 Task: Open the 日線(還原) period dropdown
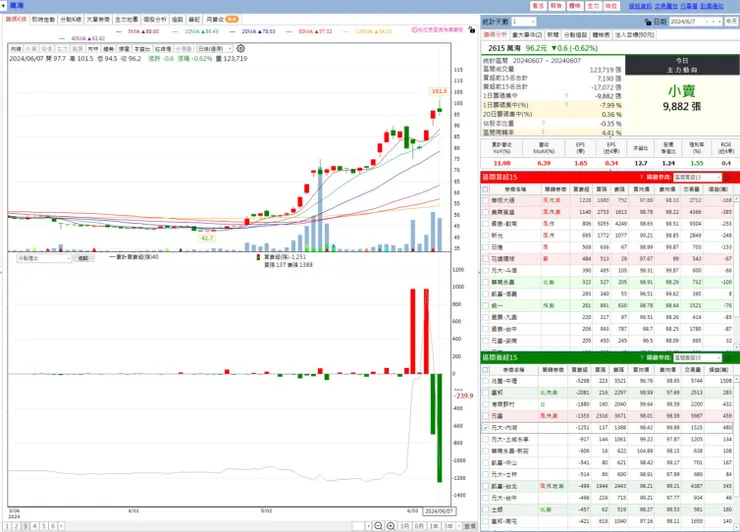tap(215, 49)
